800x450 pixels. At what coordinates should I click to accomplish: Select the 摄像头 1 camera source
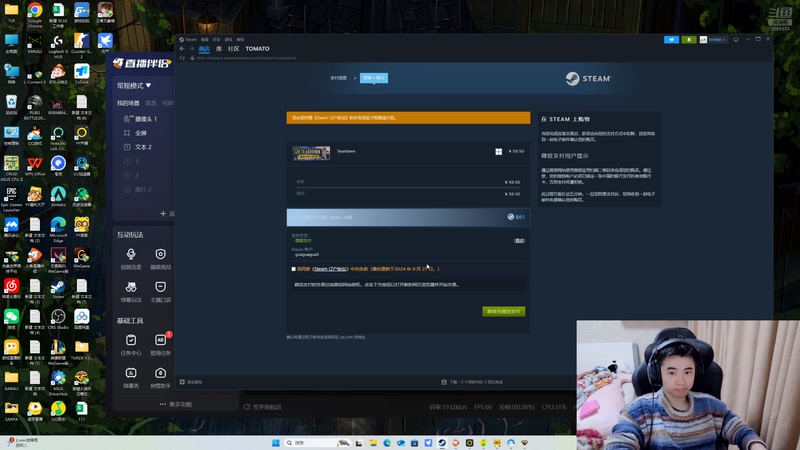tap(140, 119)
